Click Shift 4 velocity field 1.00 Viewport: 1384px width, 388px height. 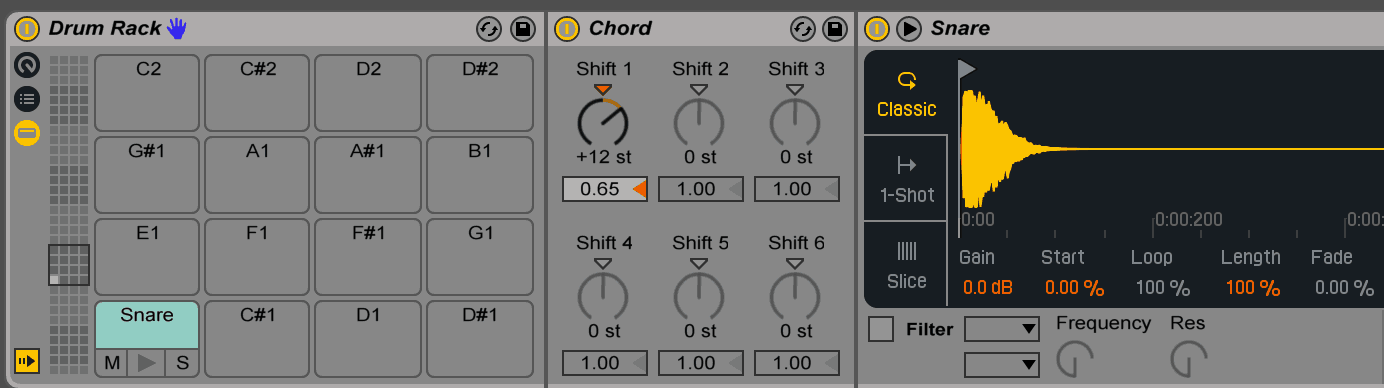tap(604, 363)
